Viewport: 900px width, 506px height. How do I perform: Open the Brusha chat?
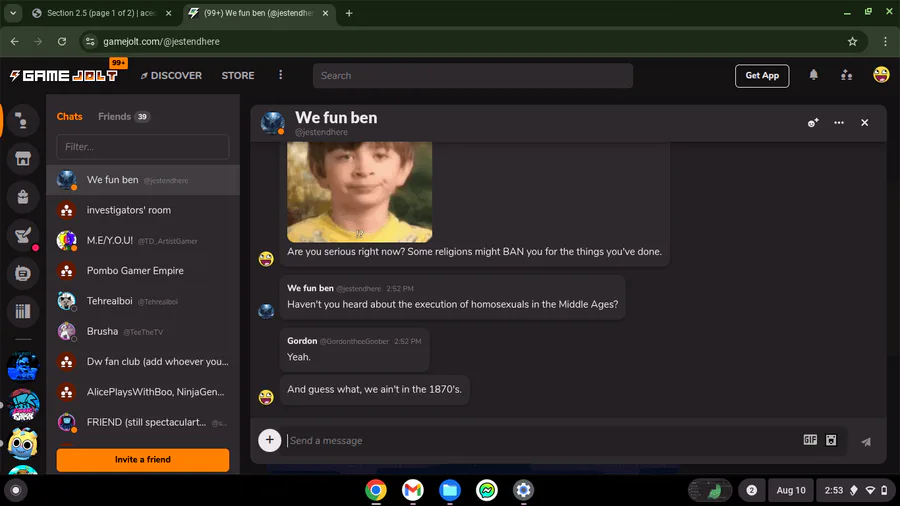tap(143, 332)
